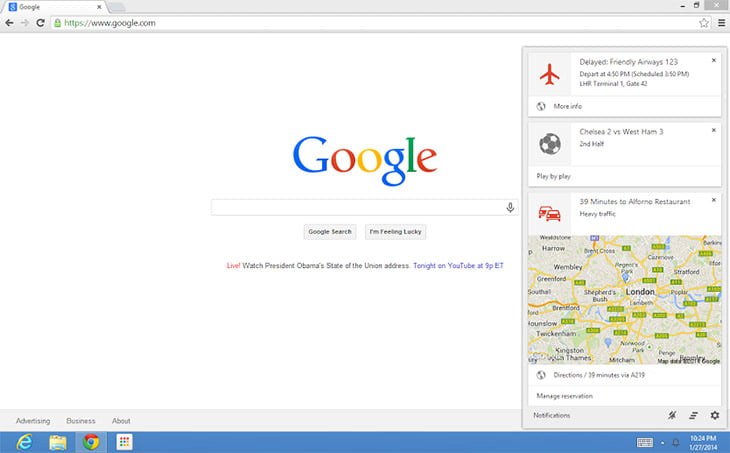The width and height of the screenshot is (730, 453).
Task: Open Internet Explorer from the taskbar
Action: point(24,442)
